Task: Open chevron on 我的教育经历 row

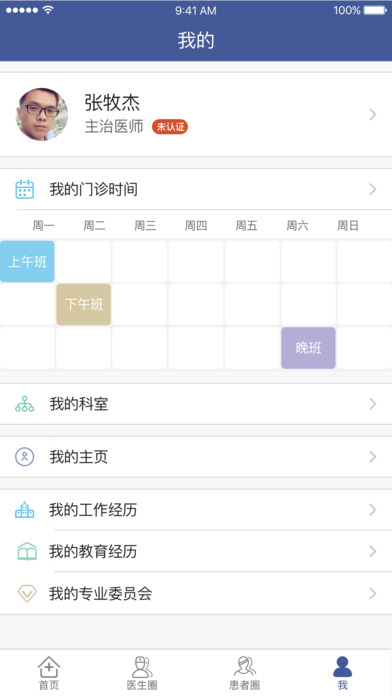Action: click(373, 551)
